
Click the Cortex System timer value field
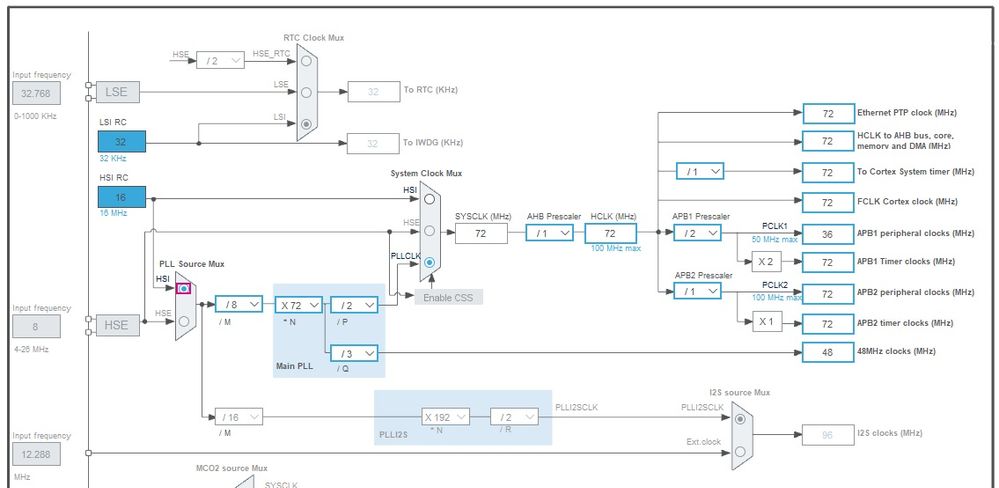[x=828, y=173]
